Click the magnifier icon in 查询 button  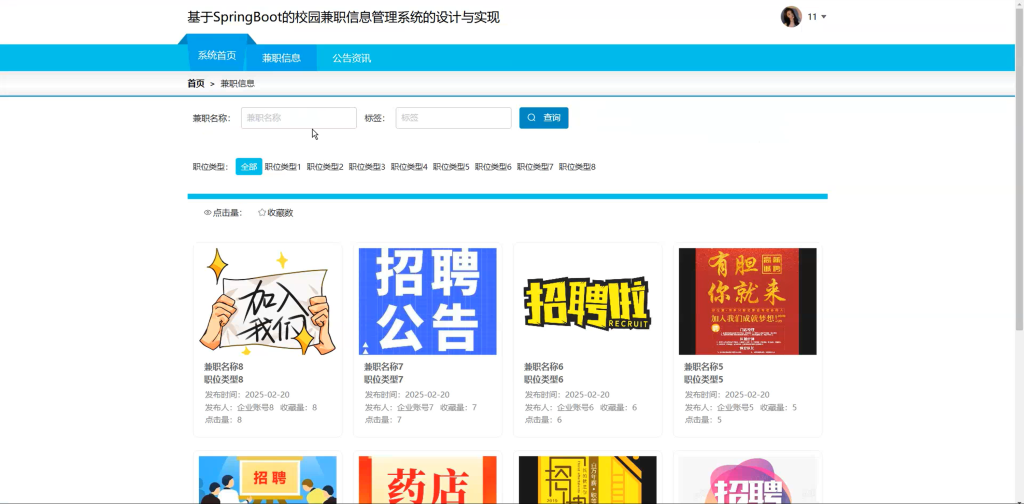[532, 118]
